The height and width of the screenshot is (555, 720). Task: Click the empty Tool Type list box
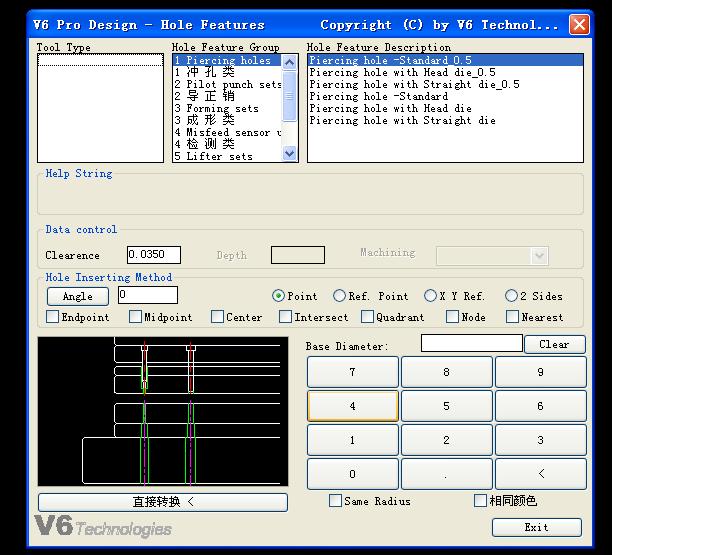click(x=101, y=108)
